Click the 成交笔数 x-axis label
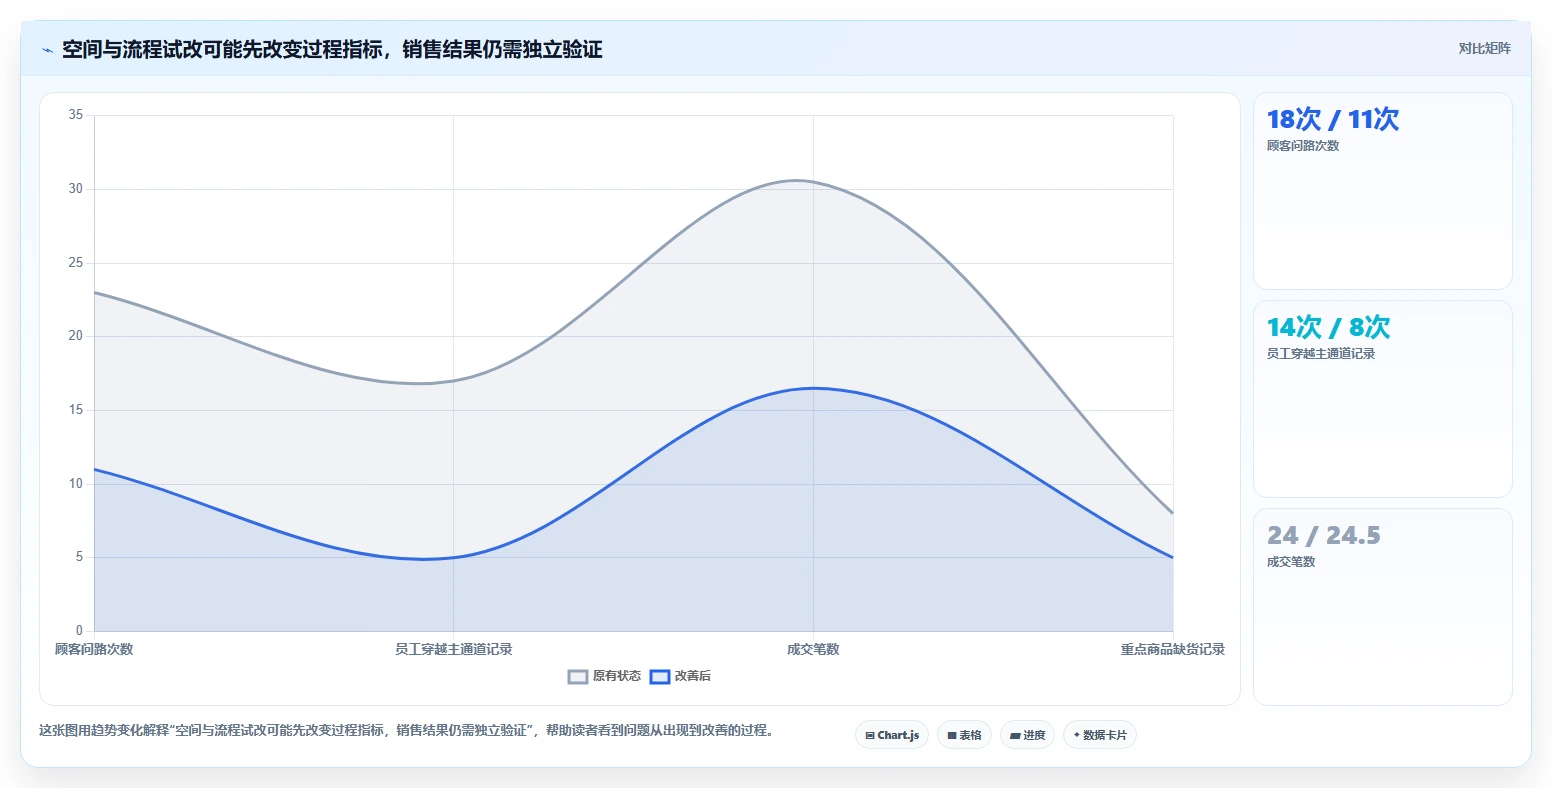 [813, 649]
